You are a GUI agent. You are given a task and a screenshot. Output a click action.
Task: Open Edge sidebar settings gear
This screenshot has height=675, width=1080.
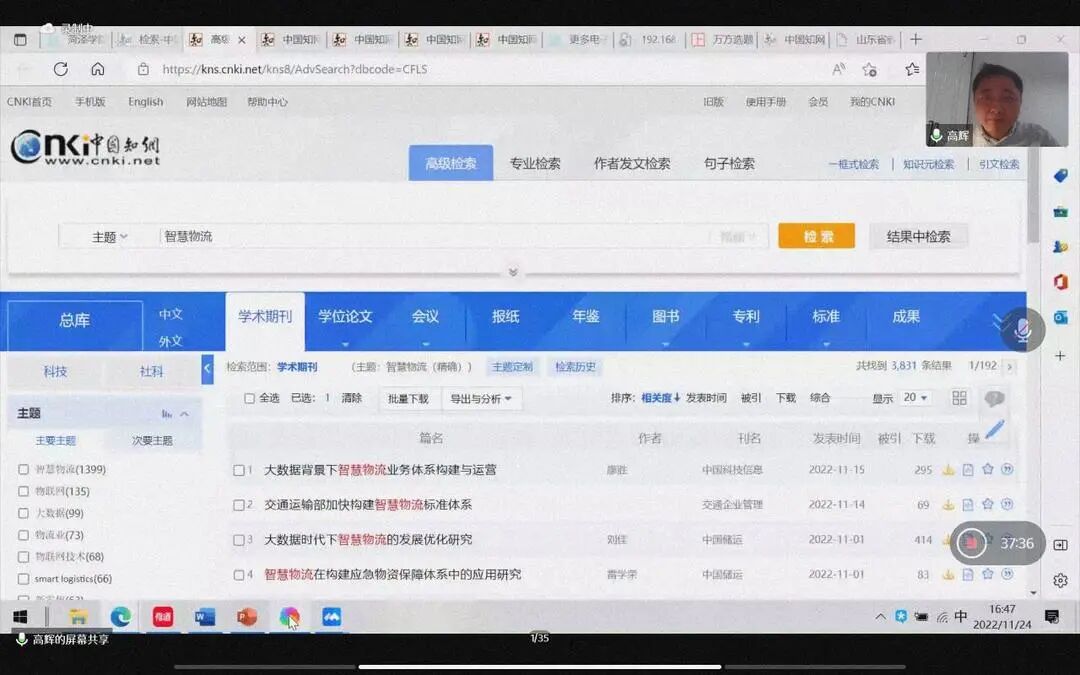point(1061,581)
